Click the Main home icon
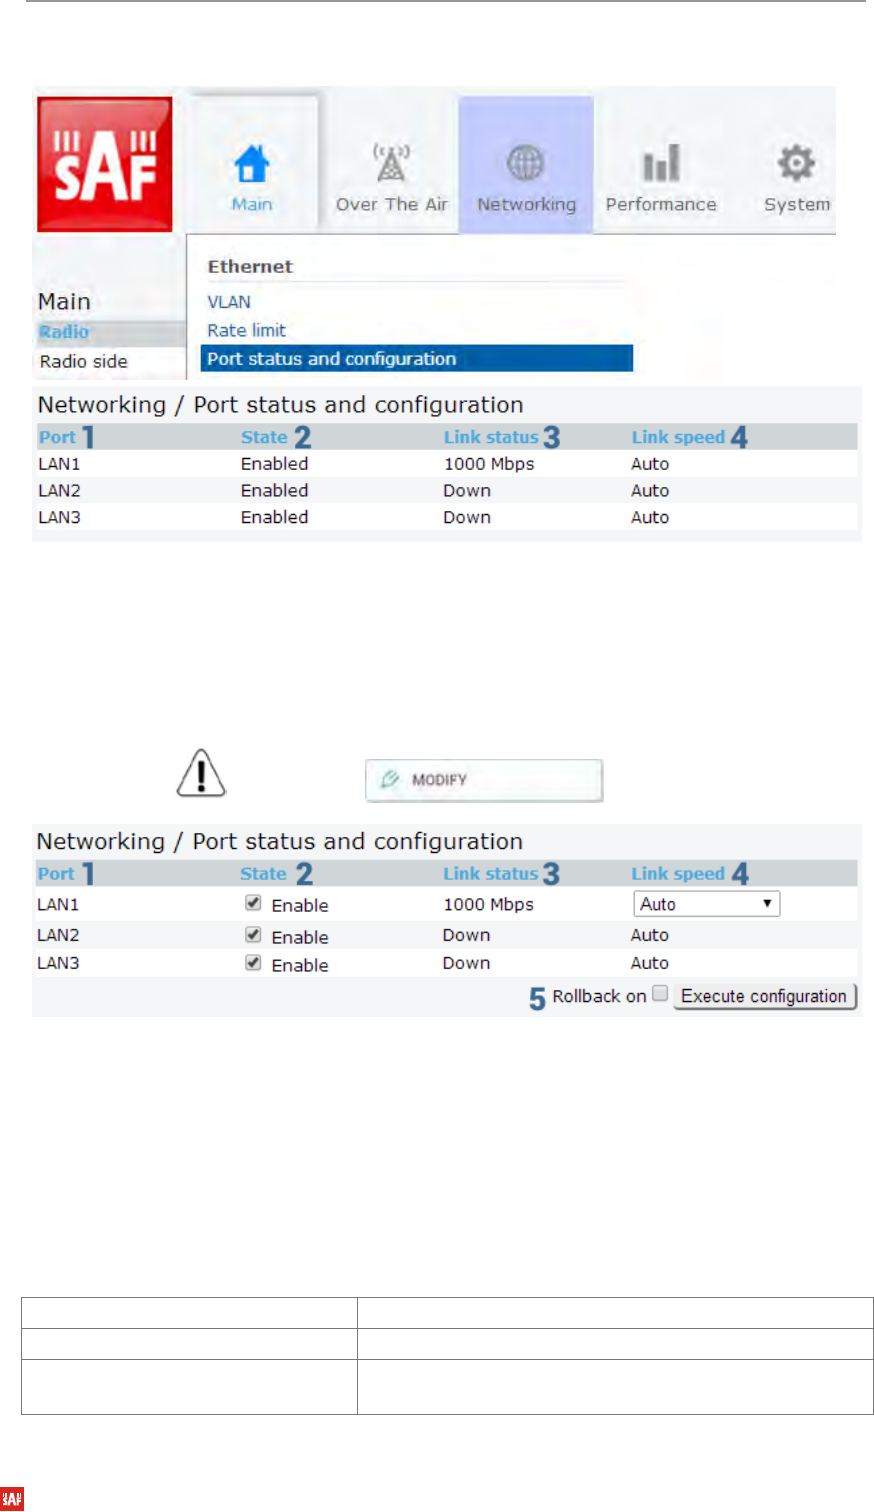Screen dimensions: 874x1512 click(x=252, y=163)
